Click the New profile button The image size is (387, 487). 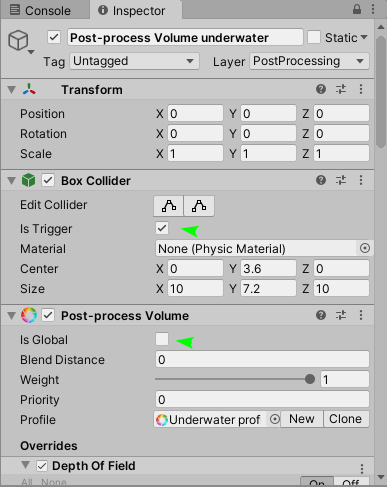point(302,419)
